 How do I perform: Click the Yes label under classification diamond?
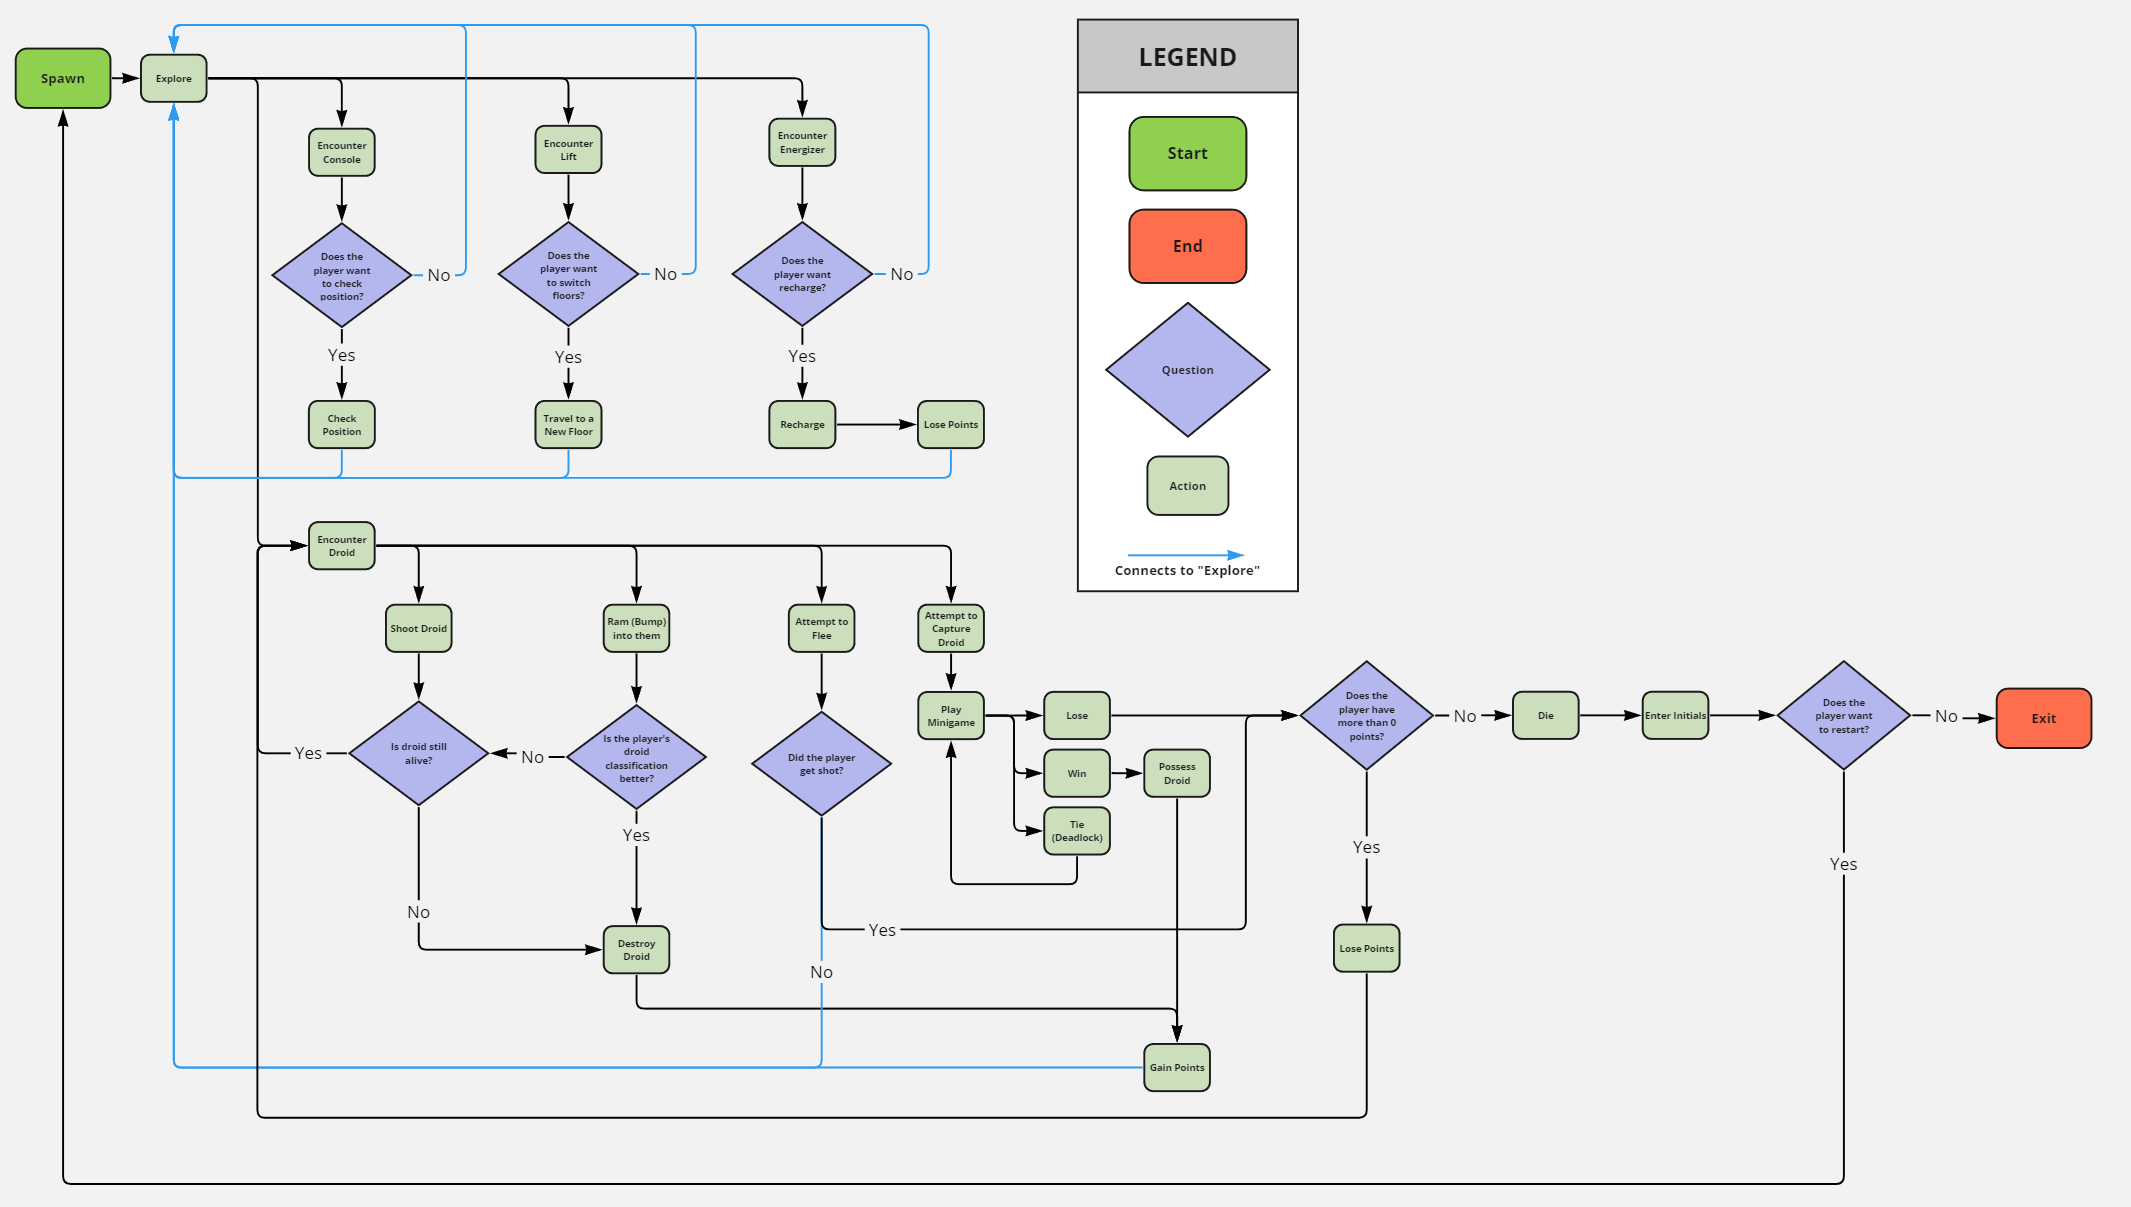pyautogui.click(x=636, y=836)
